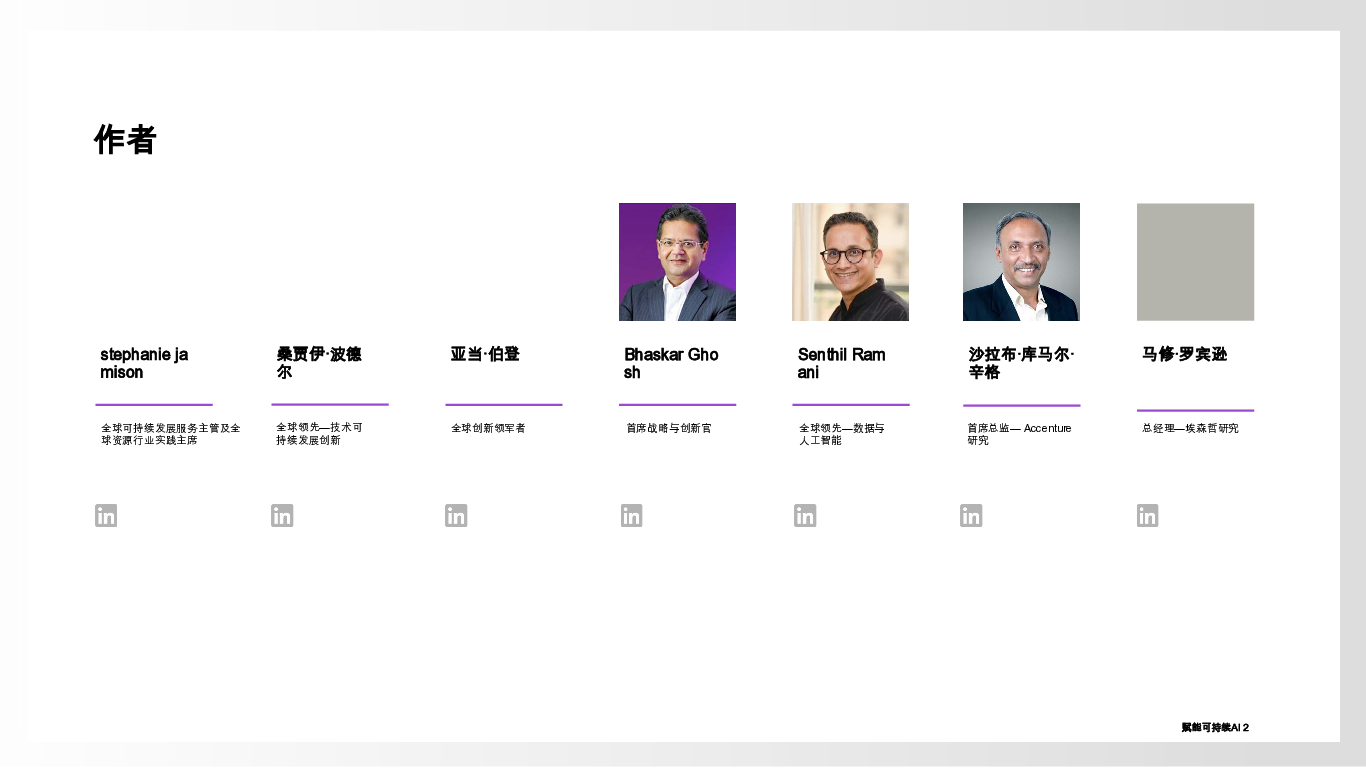The image size is (1366, 768).
Task: Open LinkedIn icon under 桑贾伊·波德尔
Action: pyautogui.click(x=282, y=516)
